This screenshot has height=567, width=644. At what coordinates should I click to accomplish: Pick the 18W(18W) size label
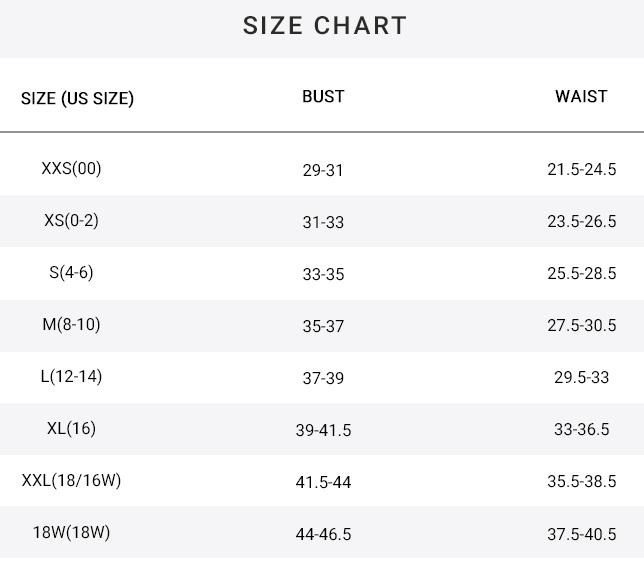[71, 532]
